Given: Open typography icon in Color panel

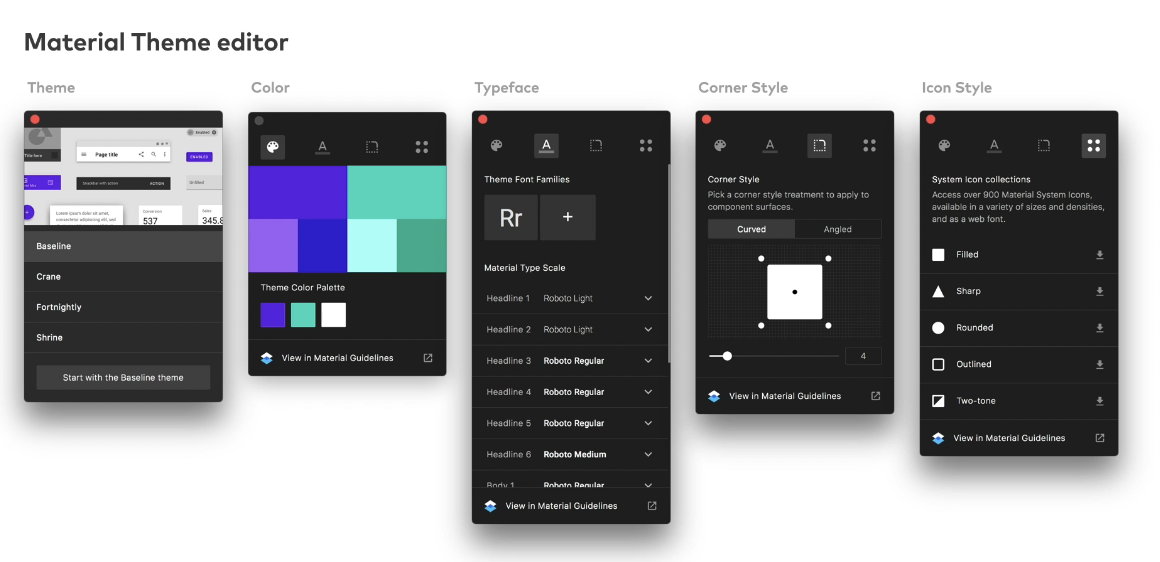Looking at the screenshot, I should (x=323, y=147).
